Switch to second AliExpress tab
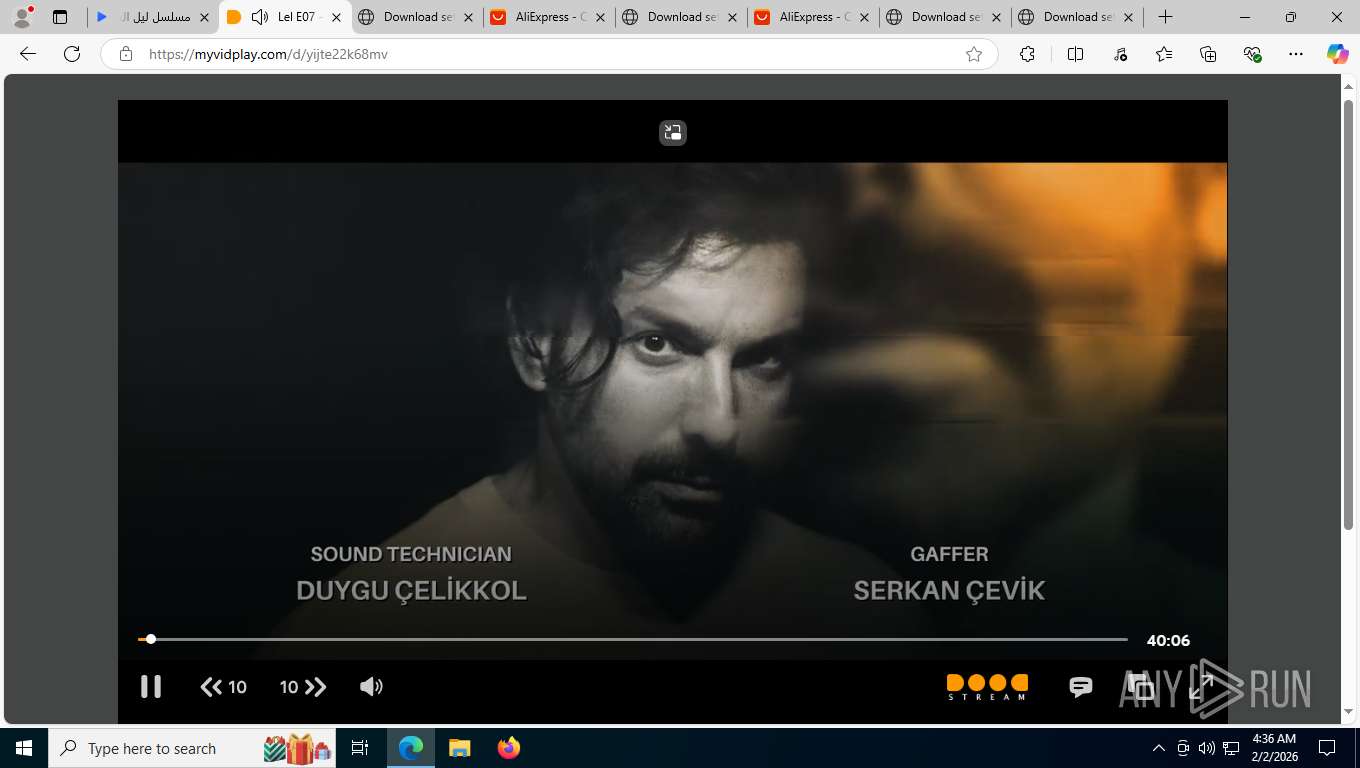The height and width of the screenshot is (768, 1360). 813,17
